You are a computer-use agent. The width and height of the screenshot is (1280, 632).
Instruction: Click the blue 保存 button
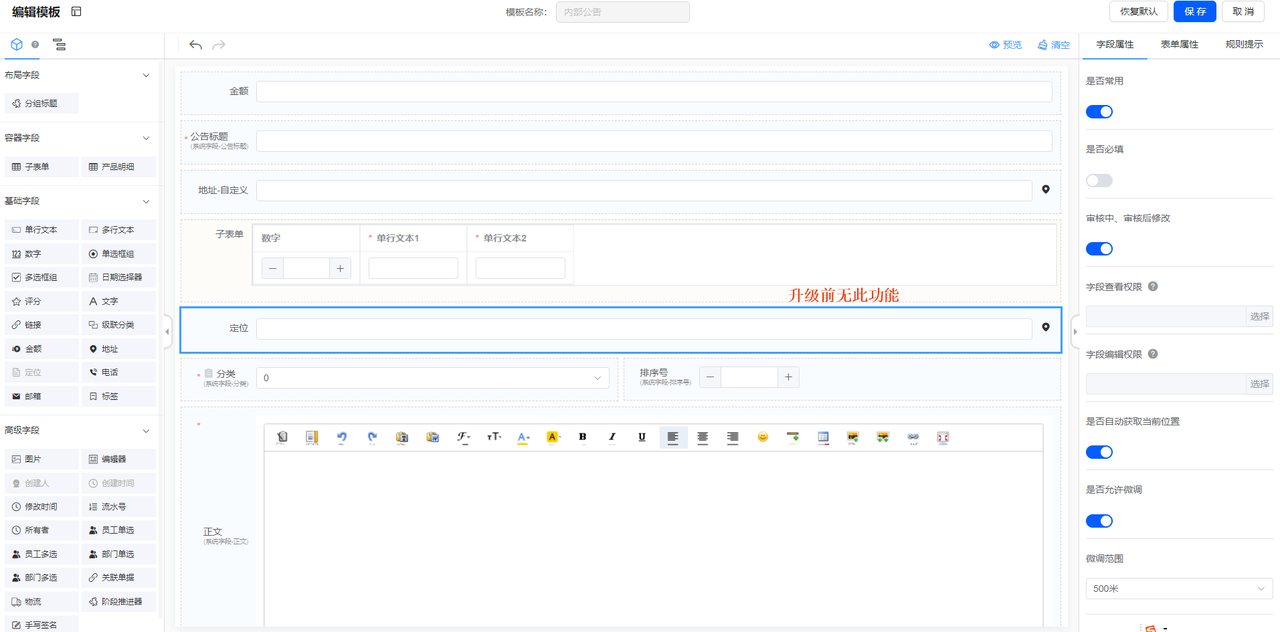click(1195, 12)
